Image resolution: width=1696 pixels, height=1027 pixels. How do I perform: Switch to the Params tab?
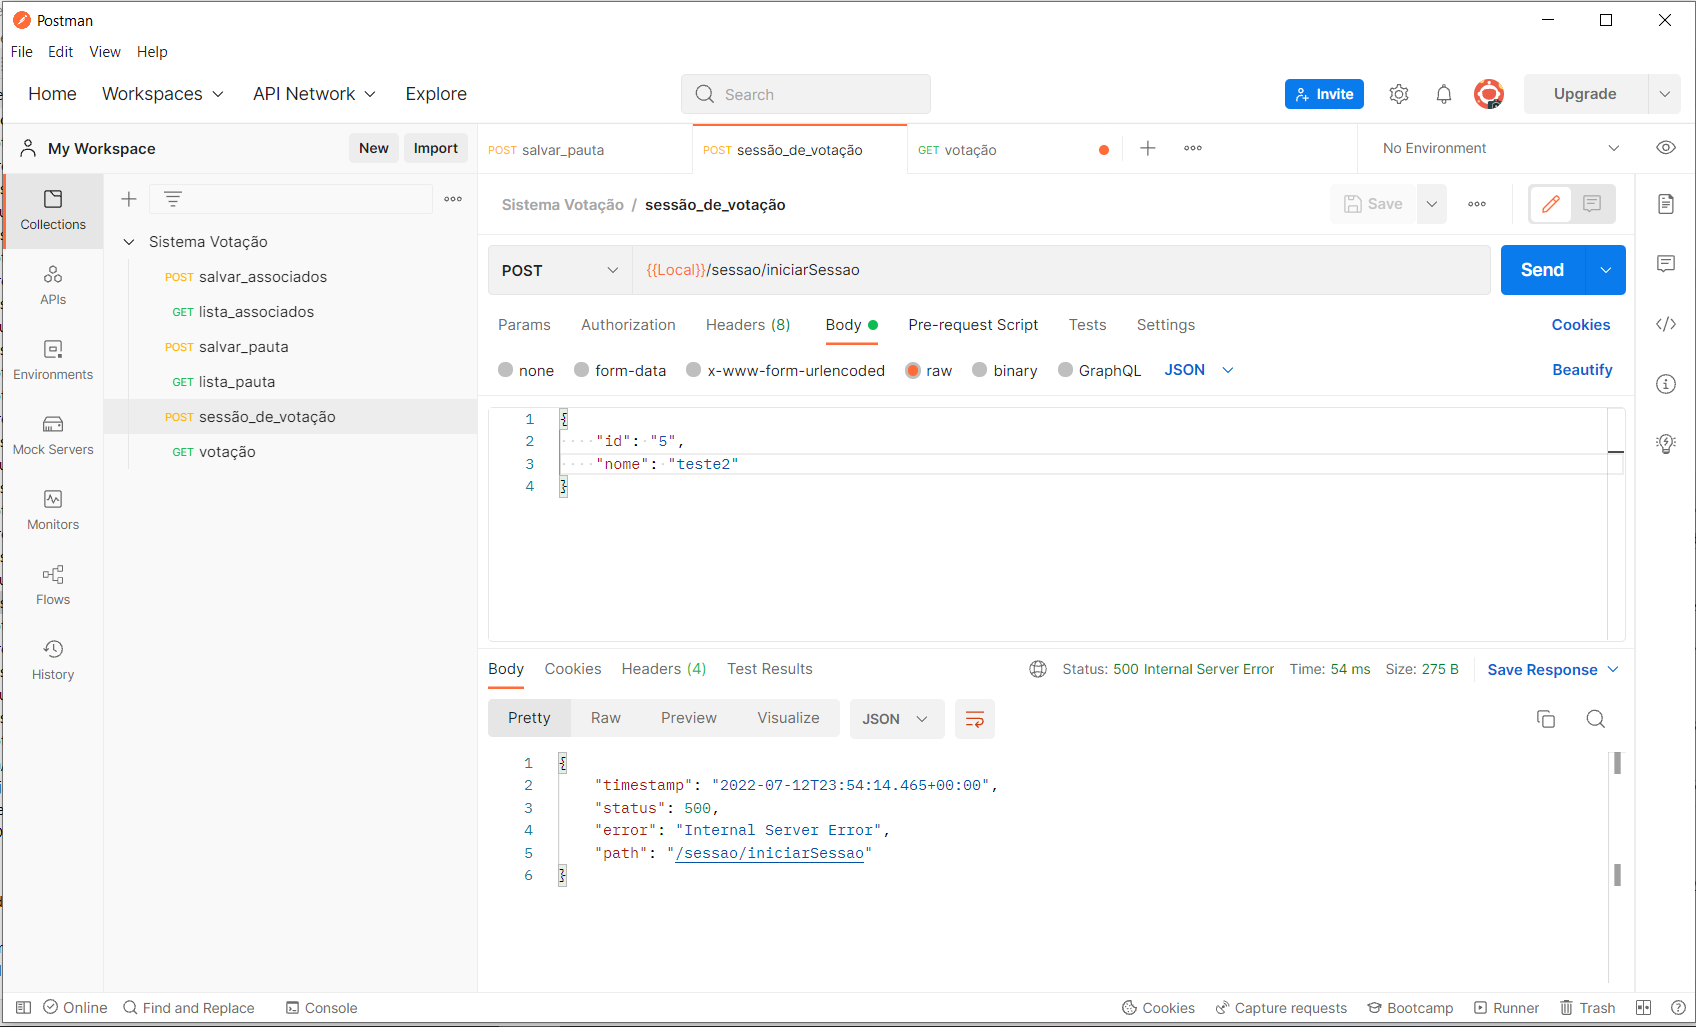[524, 325]
